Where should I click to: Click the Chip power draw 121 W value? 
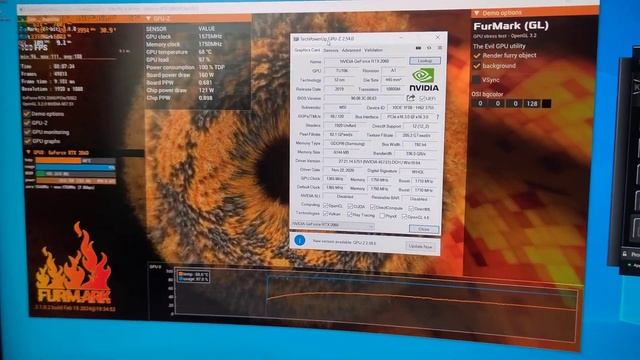206,90
